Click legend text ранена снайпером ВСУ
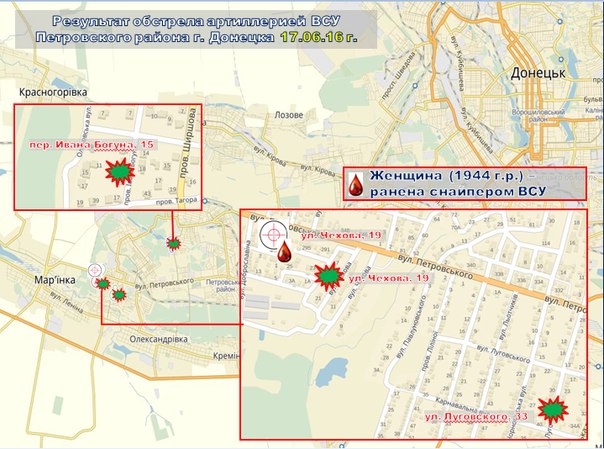Viewport: 604px width, 449px height. pos(458,191)
